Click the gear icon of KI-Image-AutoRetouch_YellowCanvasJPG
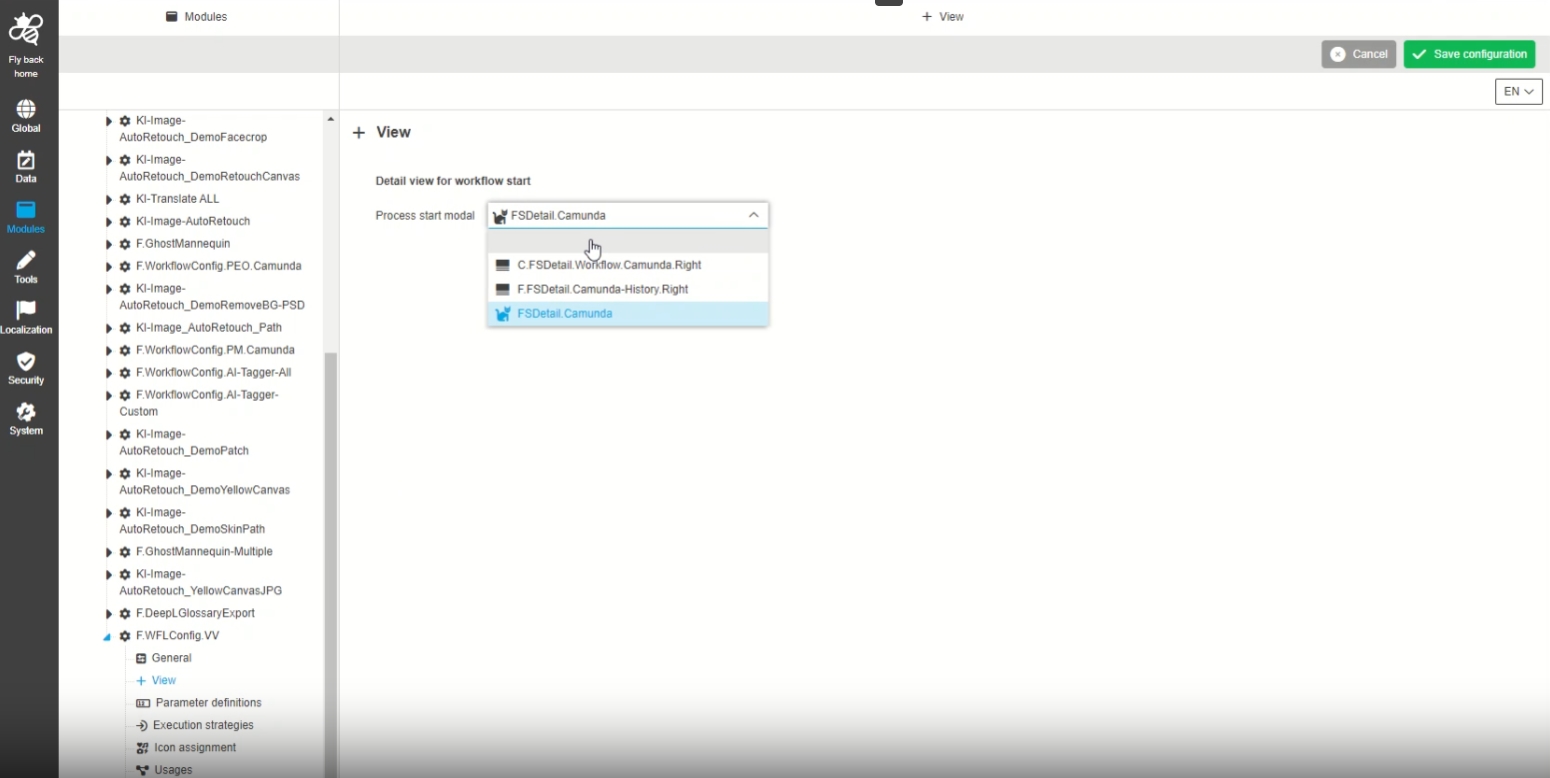 coord(125,575)
